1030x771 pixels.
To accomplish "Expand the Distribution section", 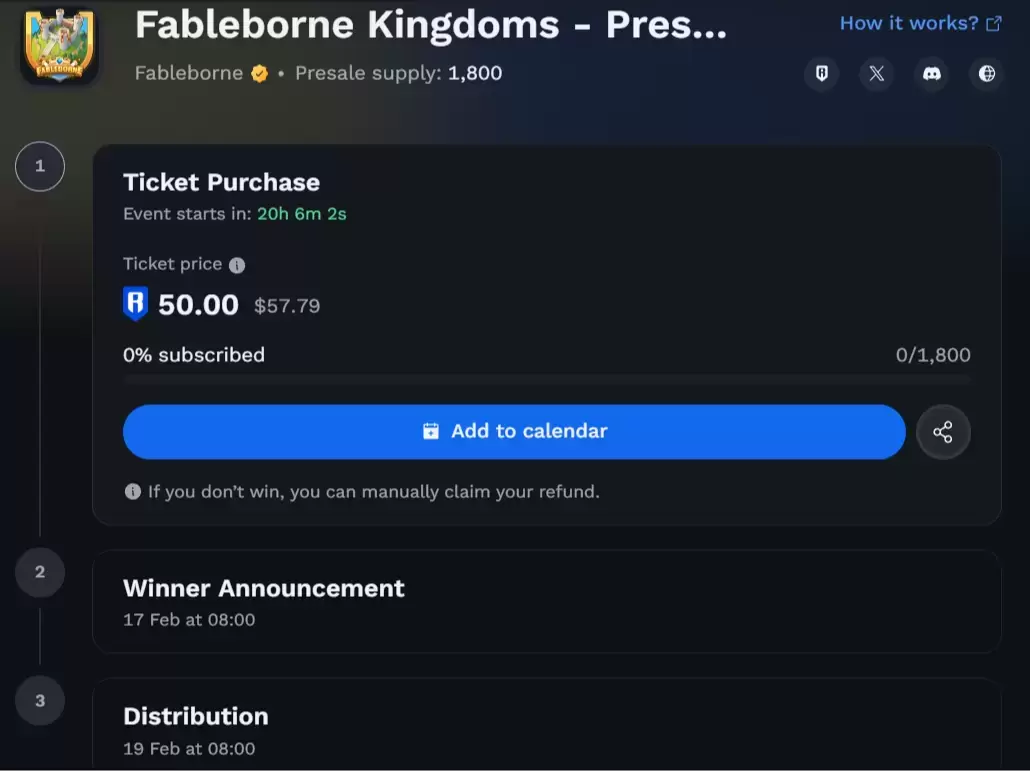I will (546, 728).
